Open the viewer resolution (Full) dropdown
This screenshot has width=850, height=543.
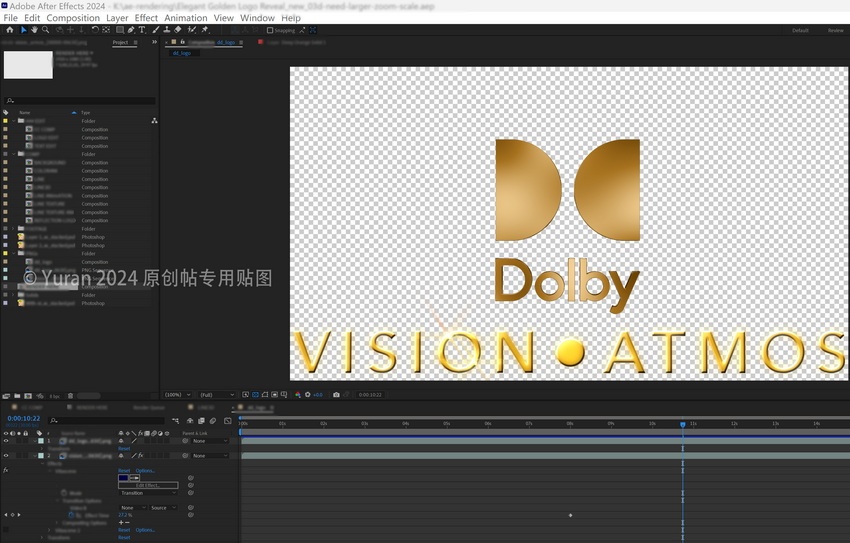click(x=216, y=395)
